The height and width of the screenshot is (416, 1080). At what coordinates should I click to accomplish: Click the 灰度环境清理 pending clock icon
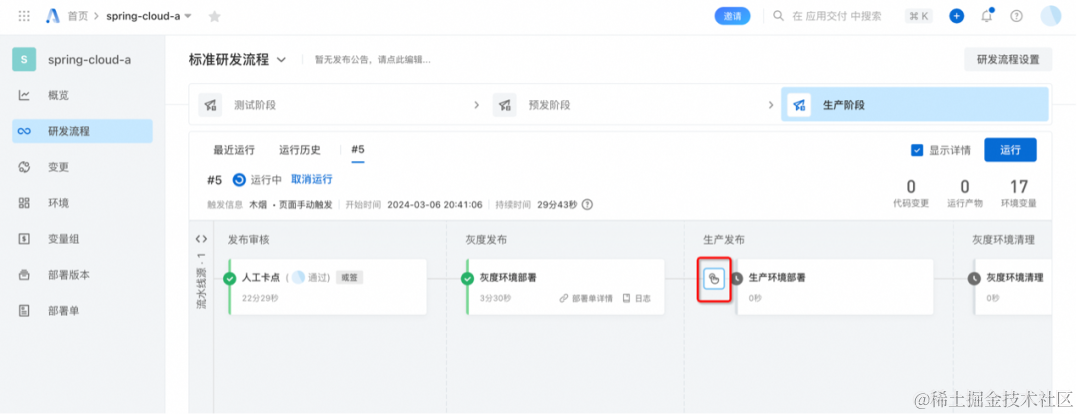click(x=974, y=278)
